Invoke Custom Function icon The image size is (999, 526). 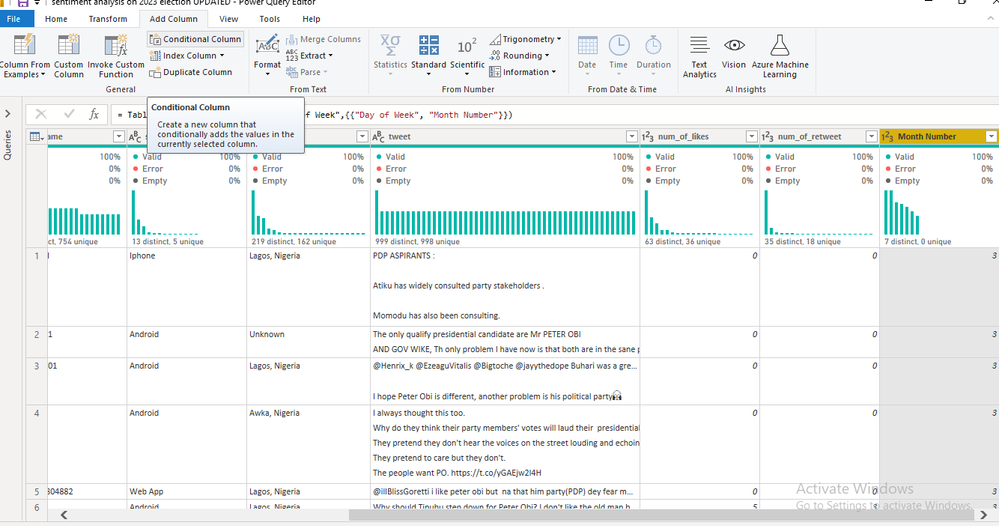pos(116,46)
